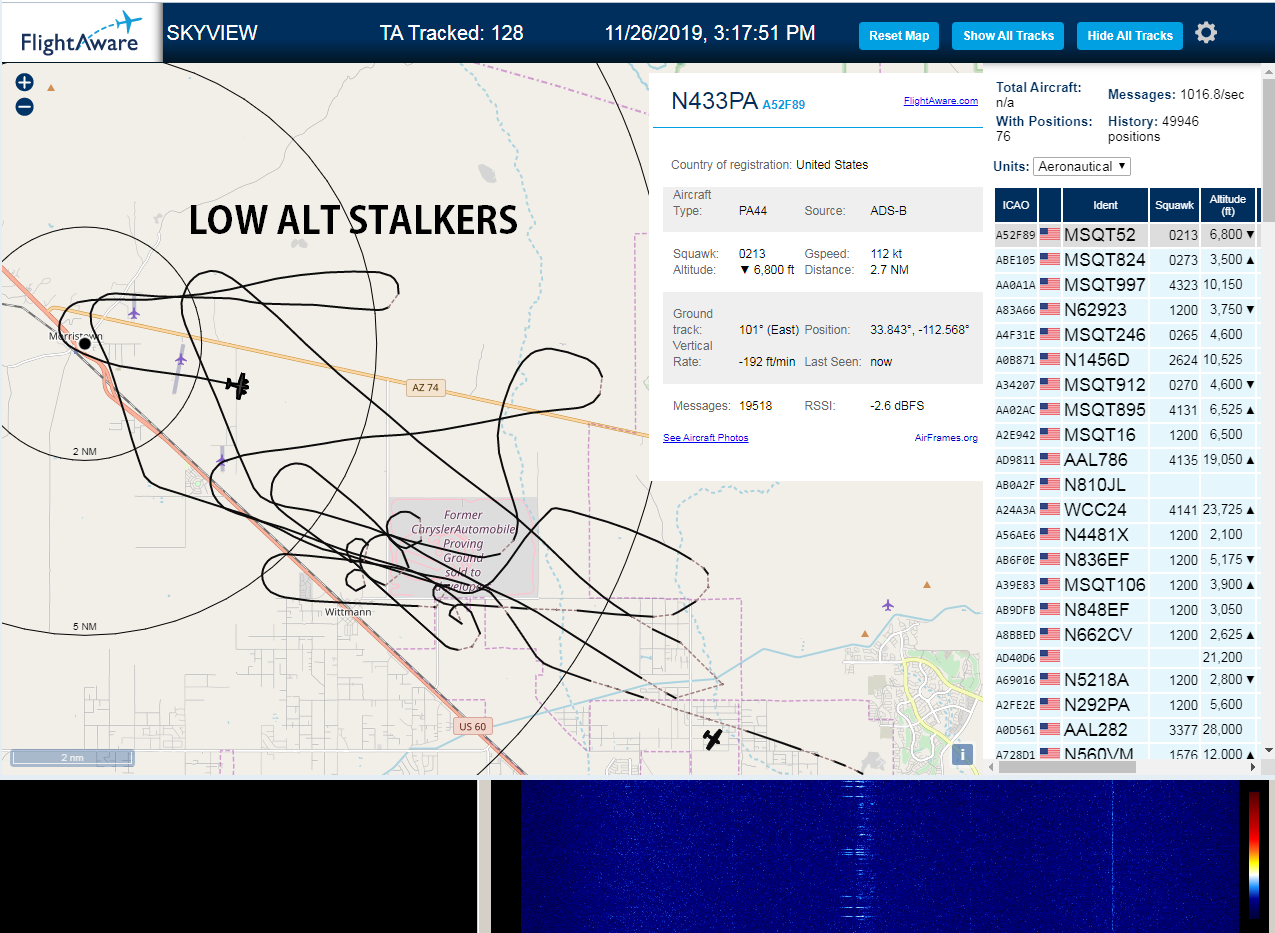Select the black aircraft near Morristown

click(x=237, y=384)
